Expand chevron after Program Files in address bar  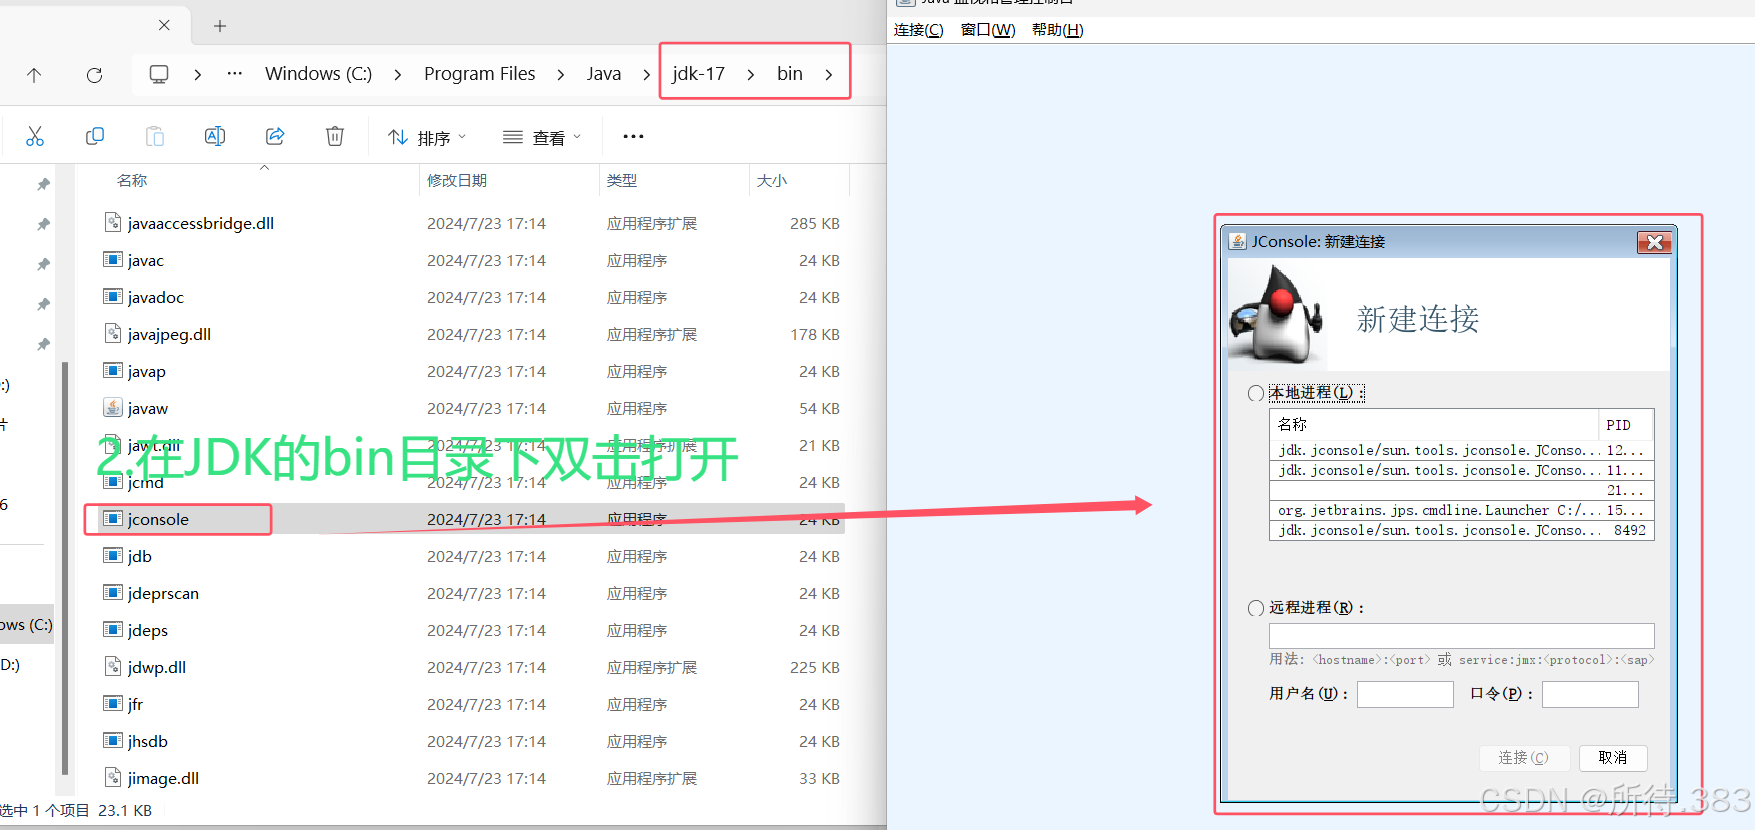tap(560, 74)
